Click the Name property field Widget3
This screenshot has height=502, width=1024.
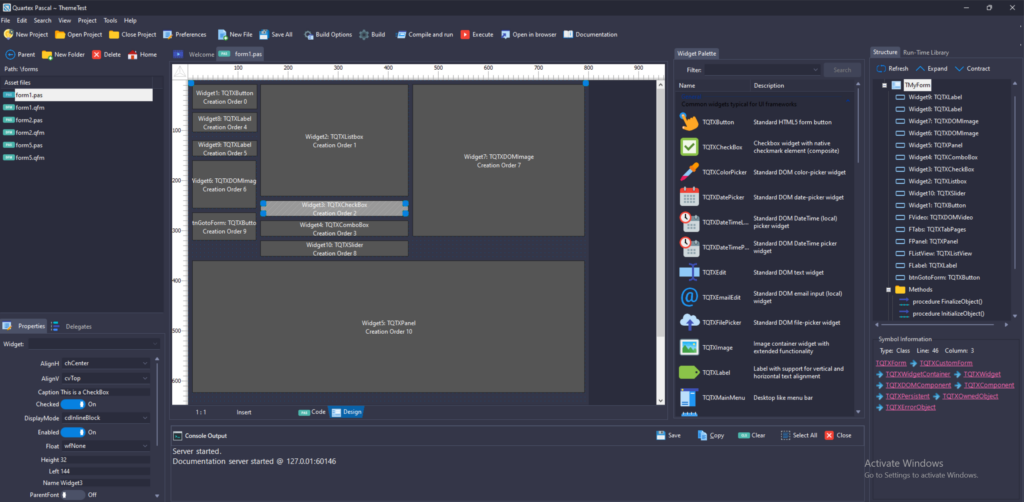(x=106, y=483)
